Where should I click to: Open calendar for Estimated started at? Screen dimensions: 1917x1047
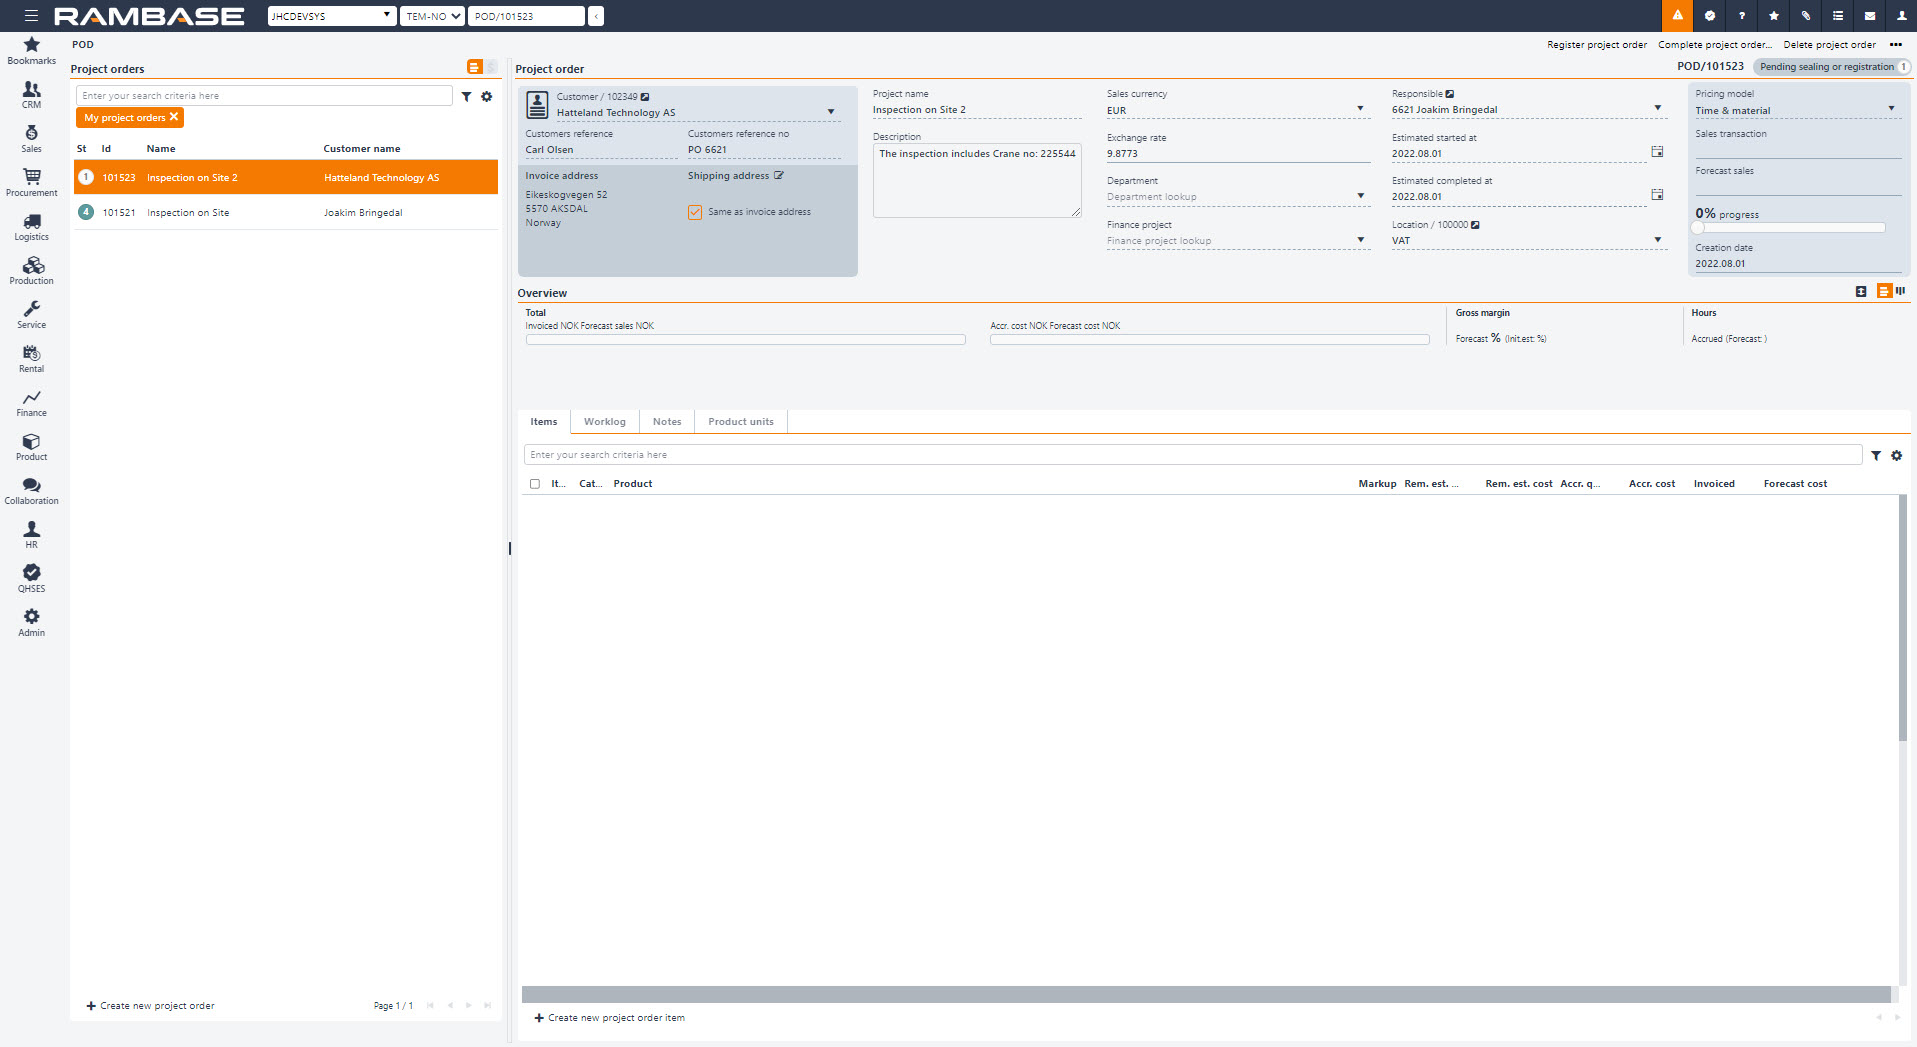(1657, 152)
